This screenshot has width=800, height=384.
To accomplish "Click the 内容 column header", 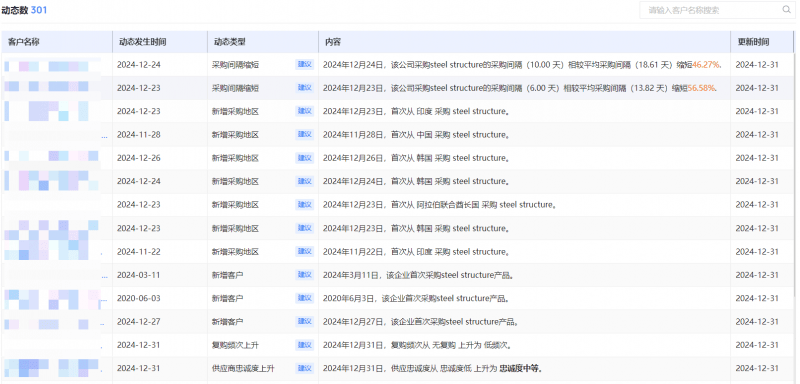I will [524, 42].
